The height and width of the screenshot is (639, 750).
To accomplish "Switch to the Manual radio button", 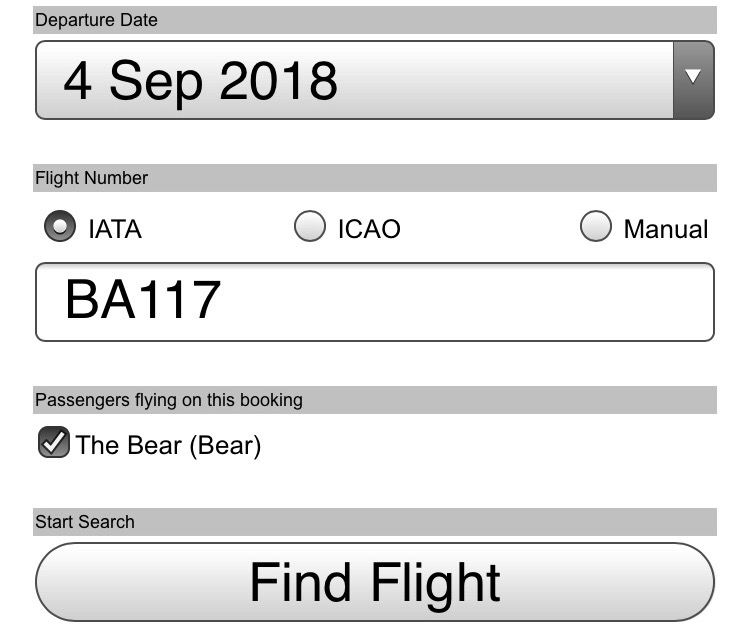I will point(596,228).
